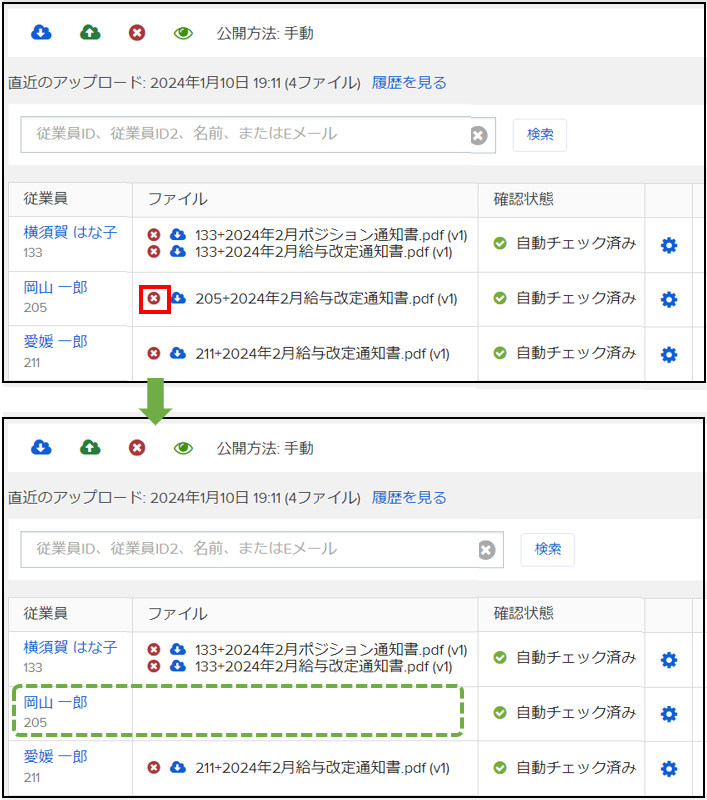Viewport: 707px width, 800px height.
Task: Open gear settings for 横須賀 はな子 in upper panel
Action: [669, 245]
